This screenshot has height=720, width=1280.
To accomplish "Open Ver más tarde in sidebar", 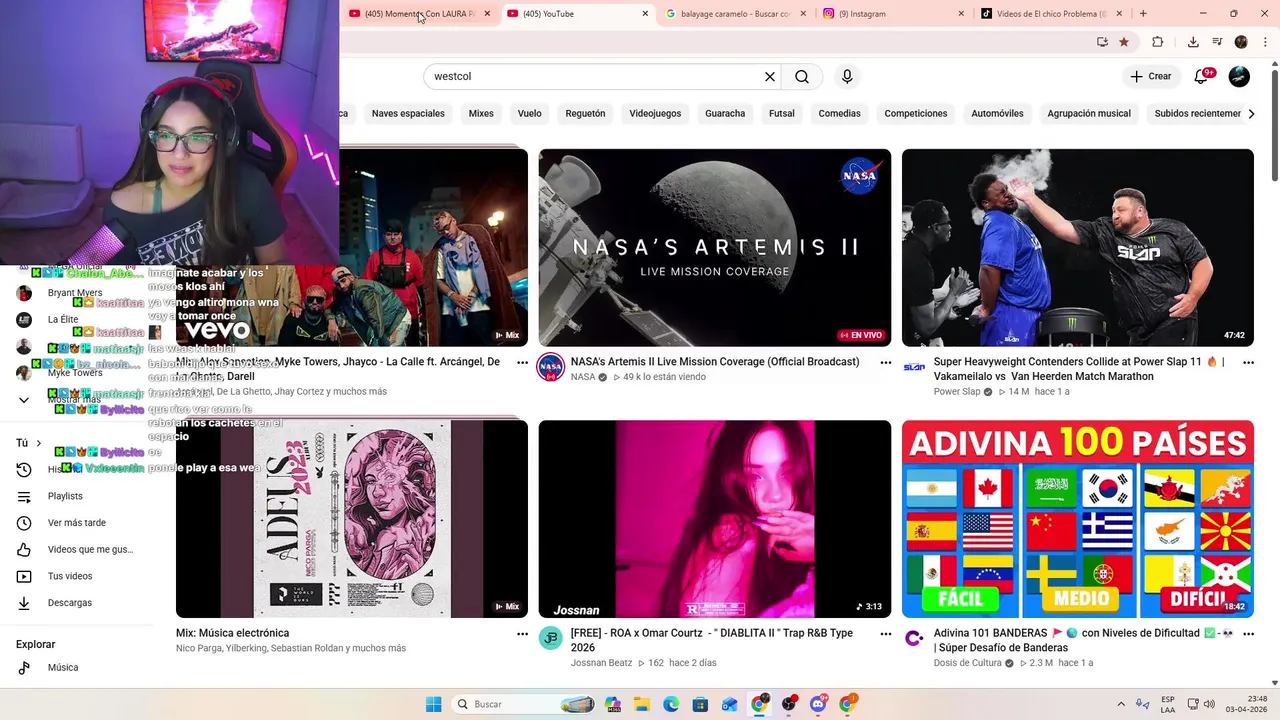I will click(78, 523).
